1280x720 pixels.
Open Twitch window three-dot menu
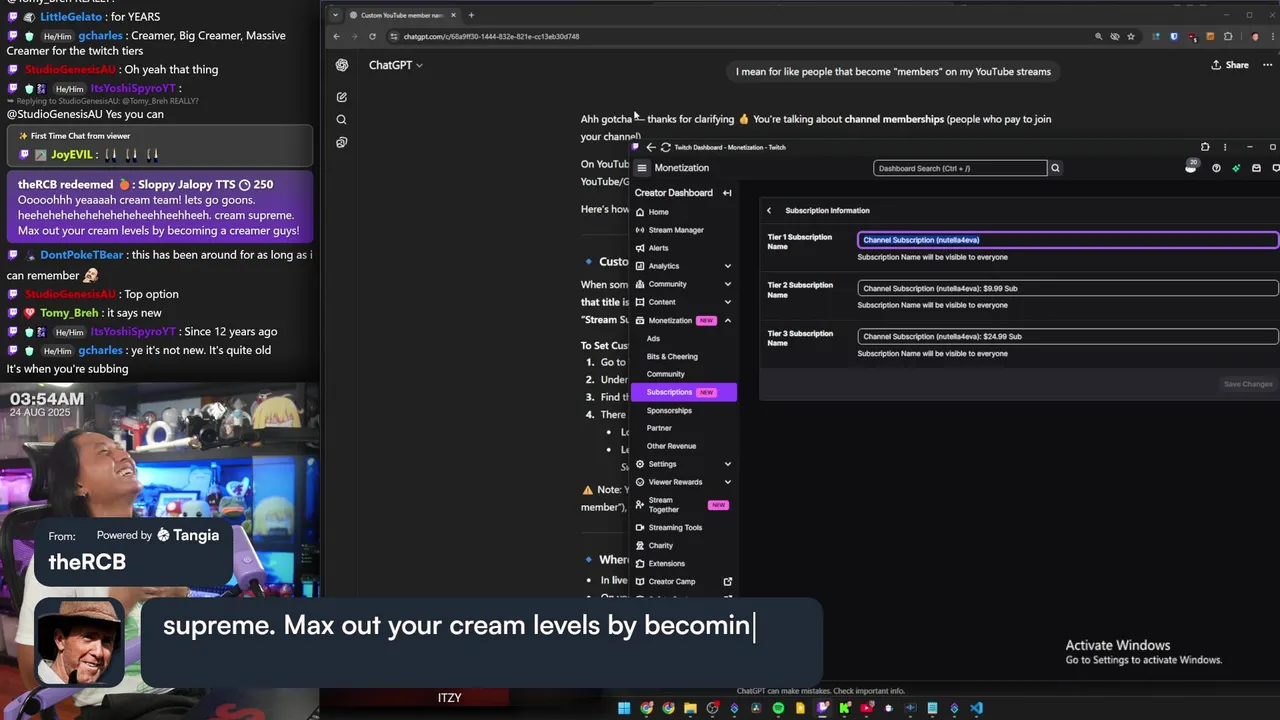point(1225,147)
